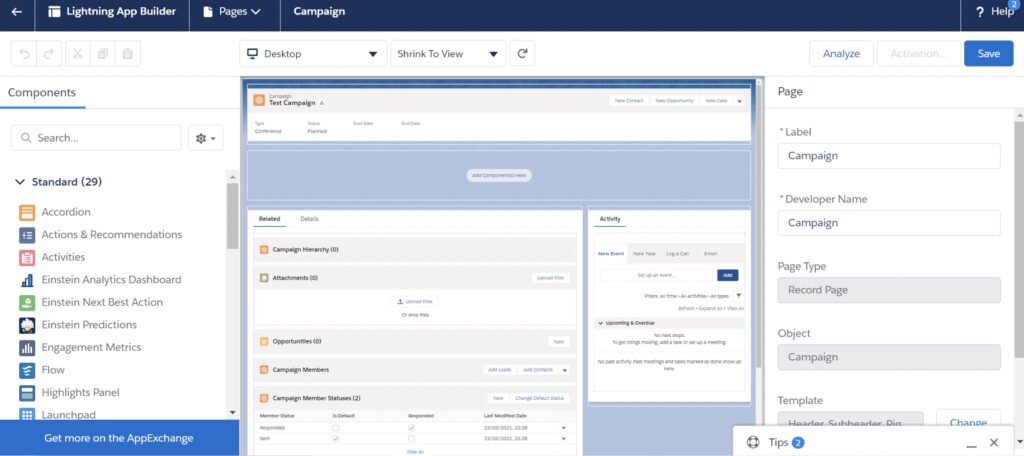Switch to the Components tab

(42, 93)
